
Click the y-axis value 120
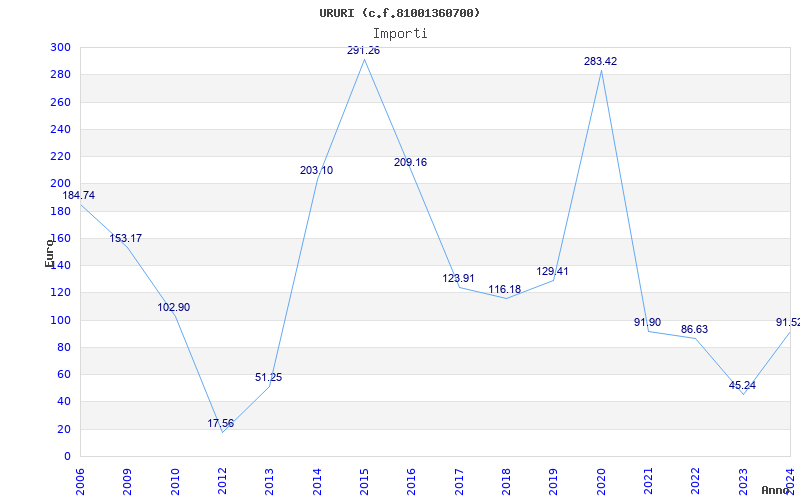pyautogui.click(x=60, y=293)
